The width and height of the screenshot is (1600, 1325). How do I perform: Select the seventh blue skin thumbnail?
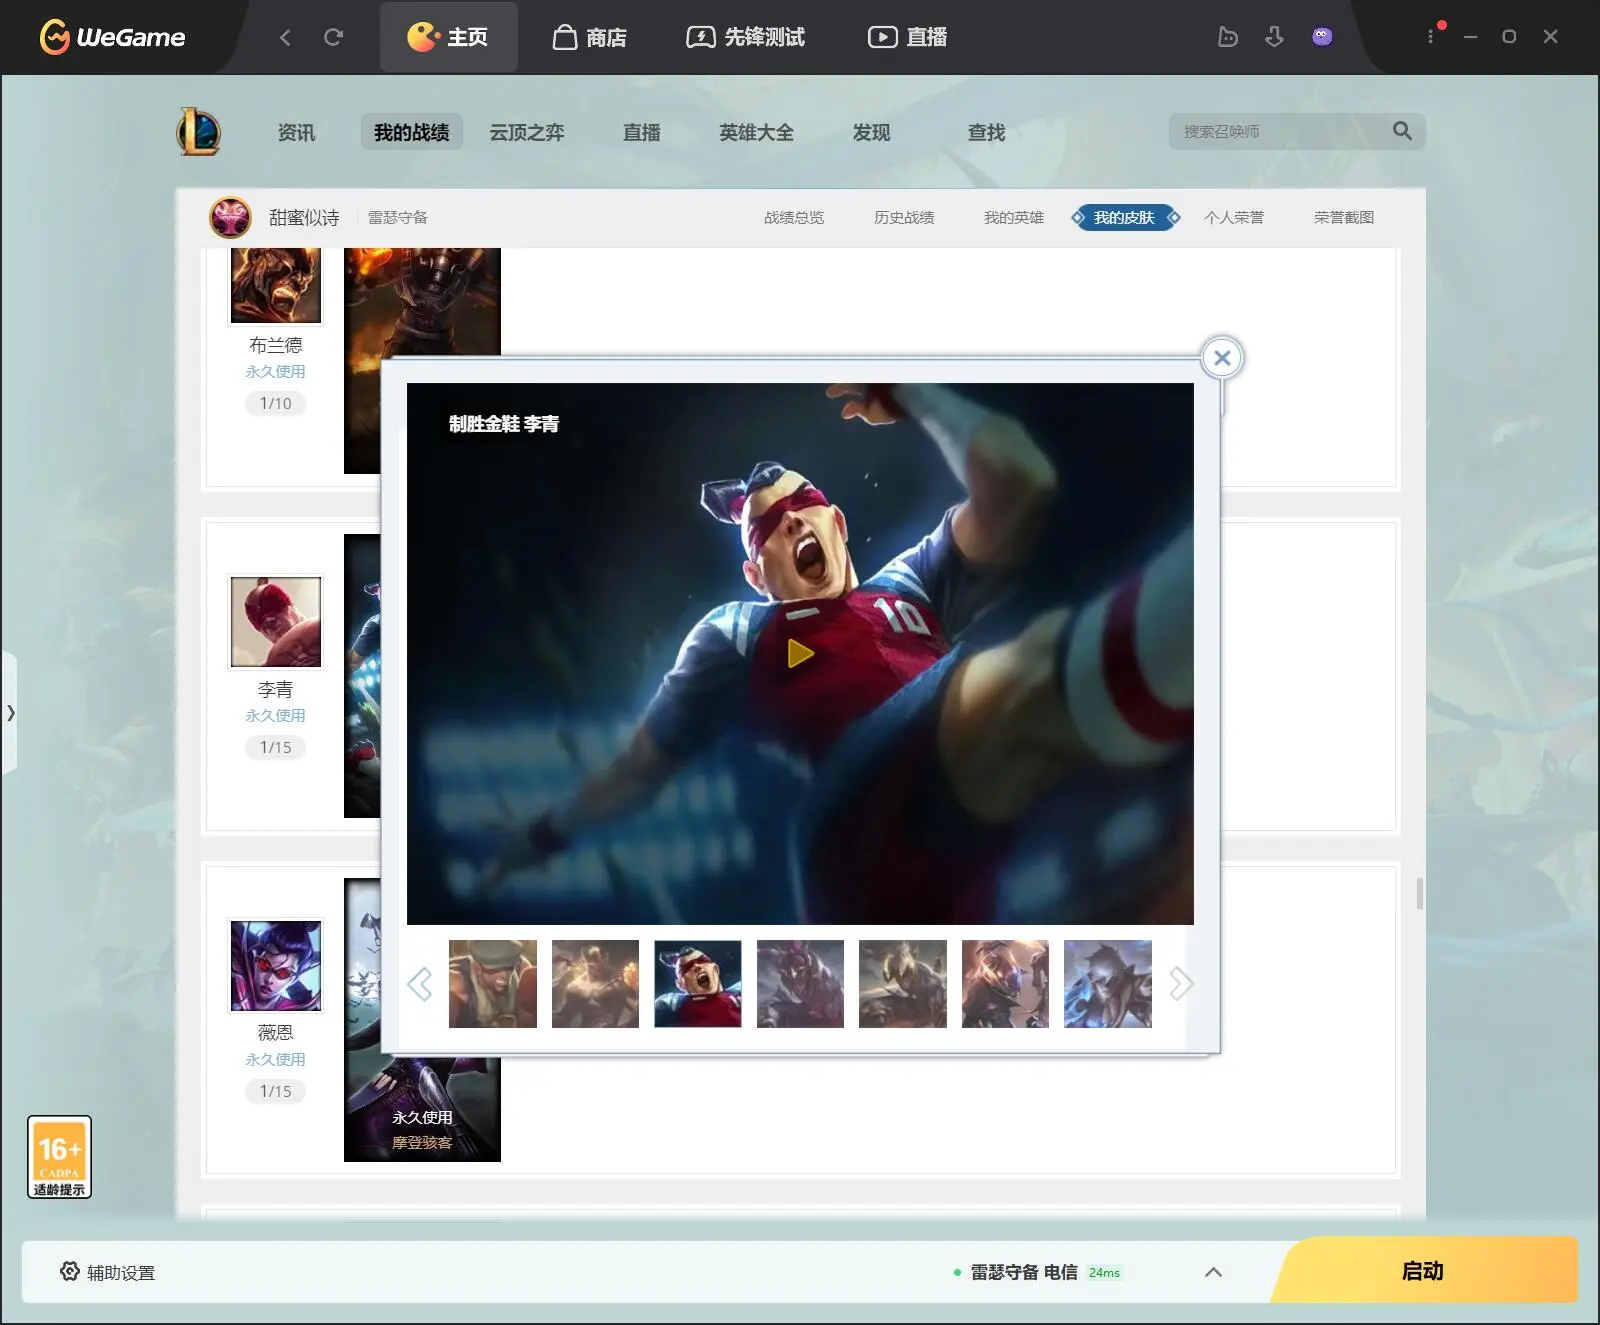pyautogui.click(x=1108, y=984)
